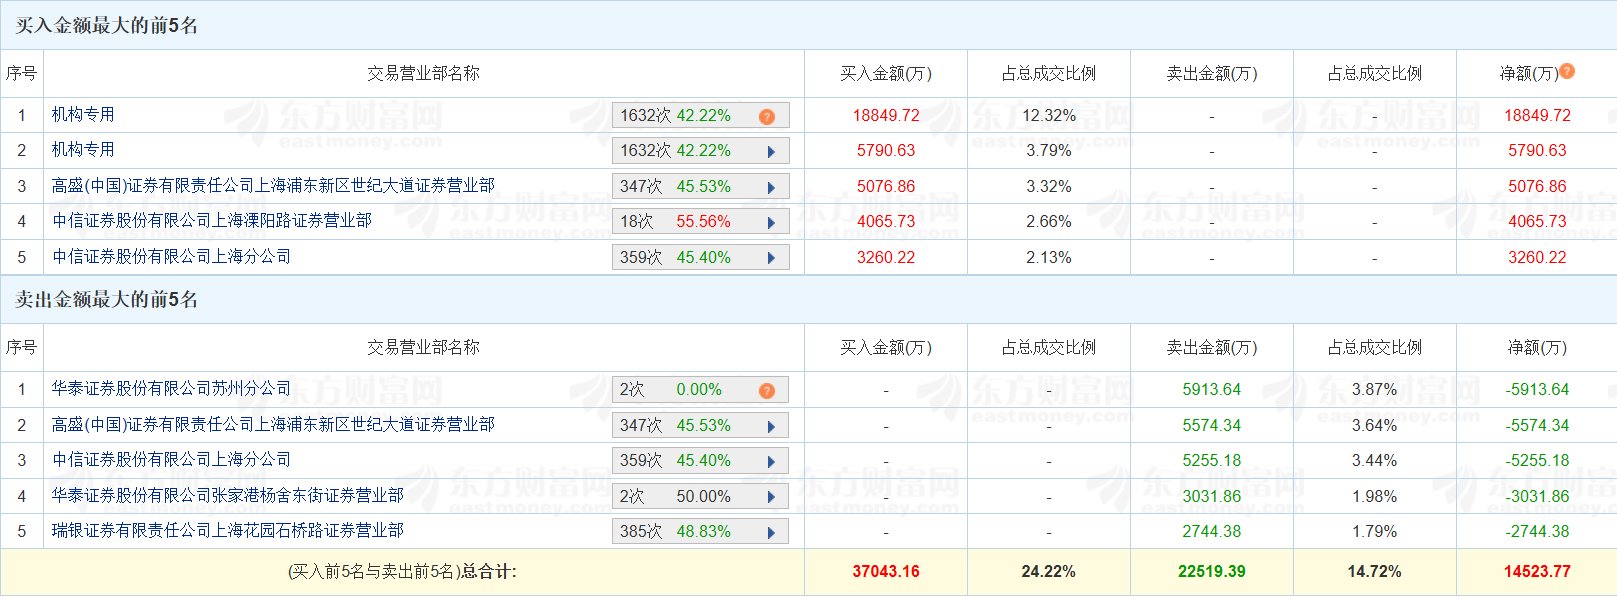1617x597 pixels.
Task: Open 瑞银证券上海花园石桥路证券营业部 link
Action: click(x=228, y=531)
